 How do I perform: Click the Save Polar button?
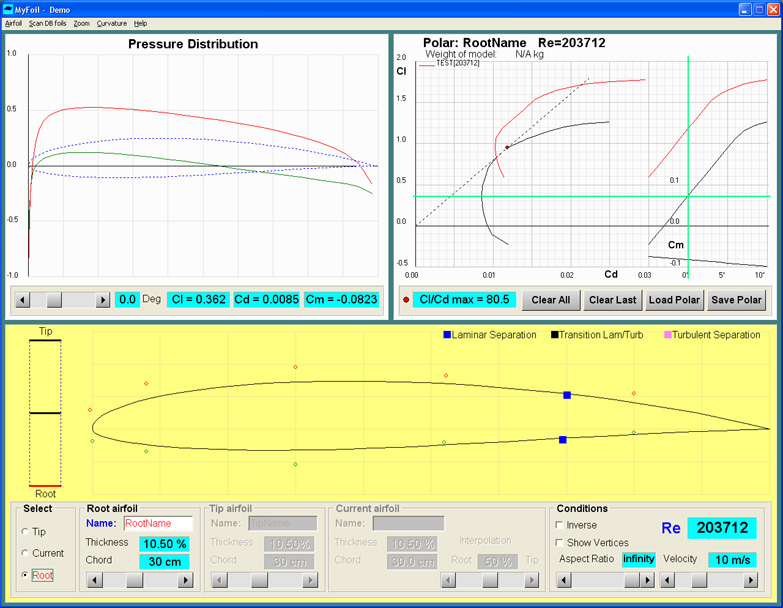736,300
